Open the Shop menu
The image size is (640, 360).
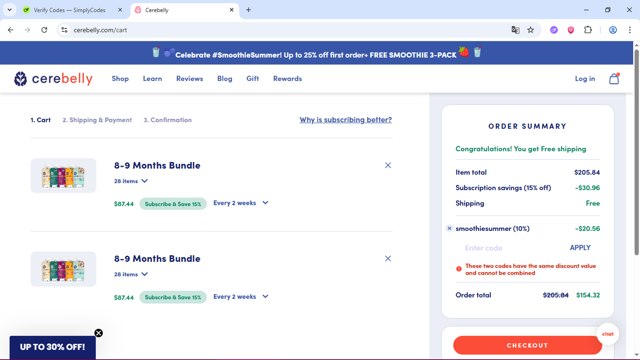120,78
